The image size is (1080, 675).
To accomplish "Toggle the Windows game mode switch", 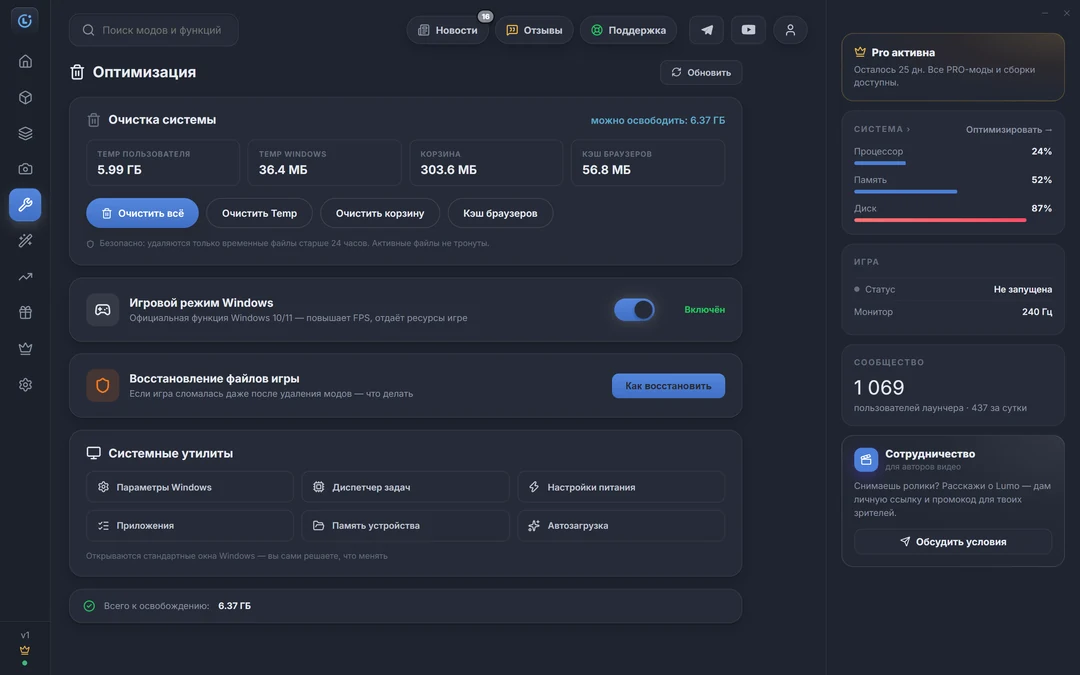I will point(634,309).
